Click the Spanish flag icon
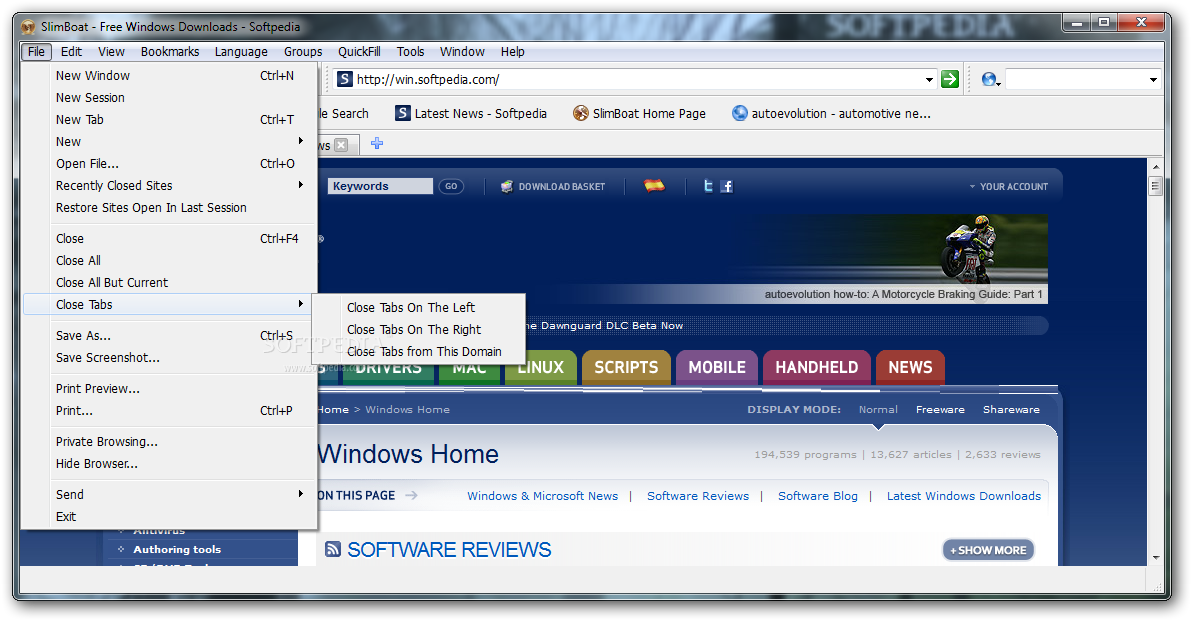The image size is (1192, 621). (654, 185)
